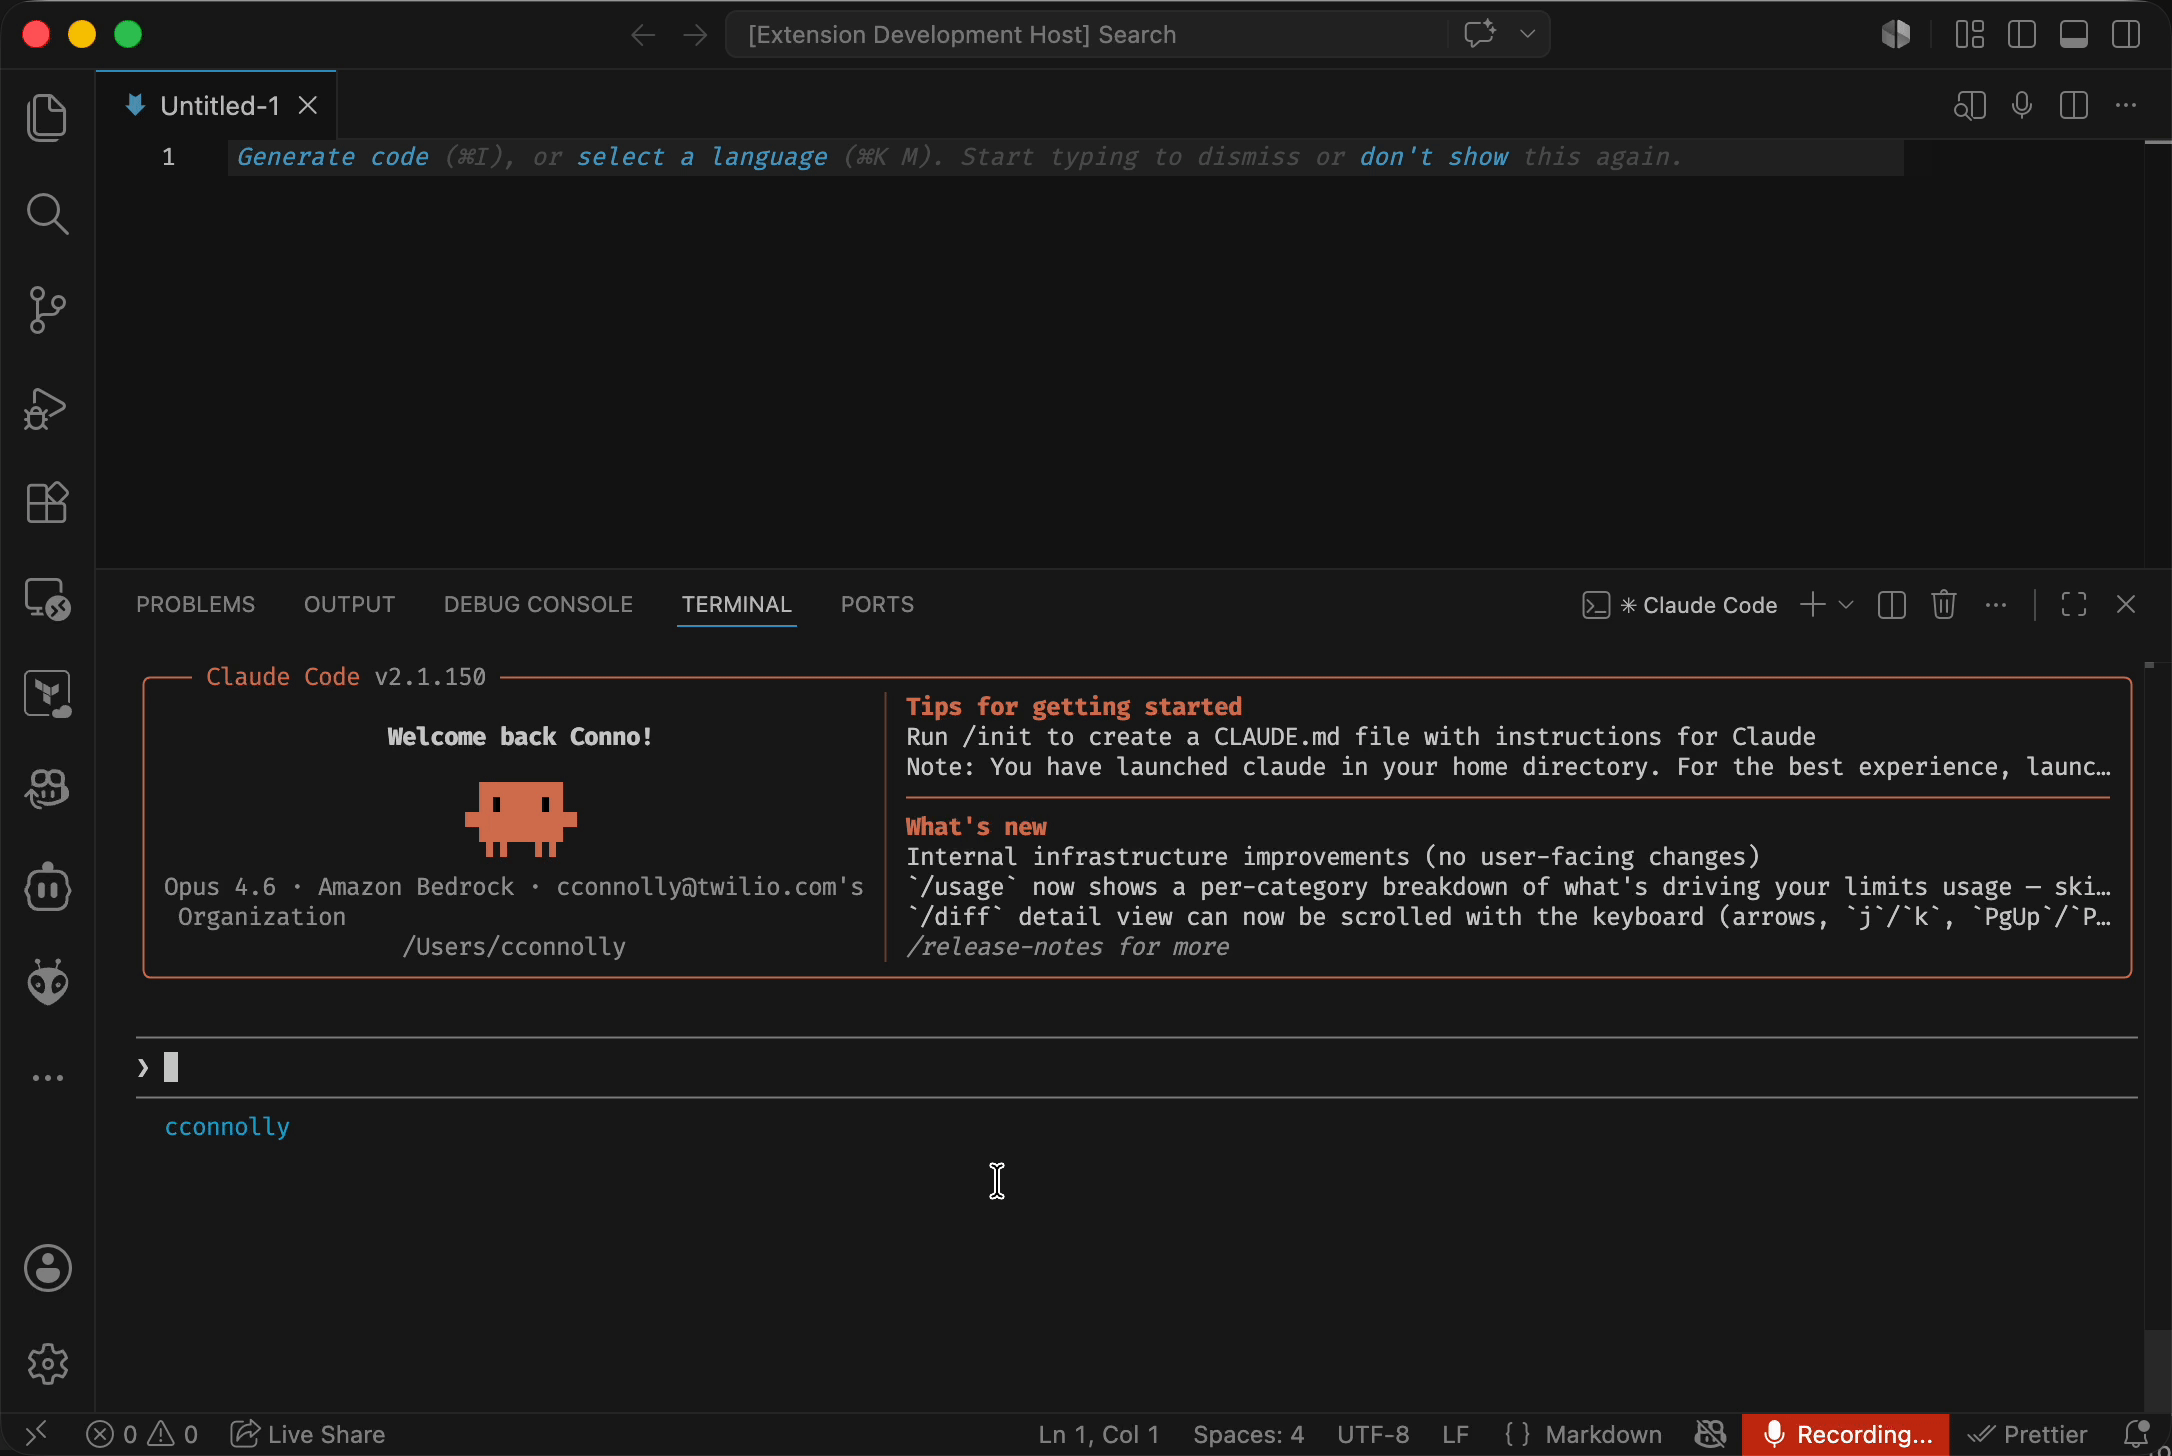Stop the Recording status item
Viewport: 2172px width, 1456px height.
[1846, 1434]
